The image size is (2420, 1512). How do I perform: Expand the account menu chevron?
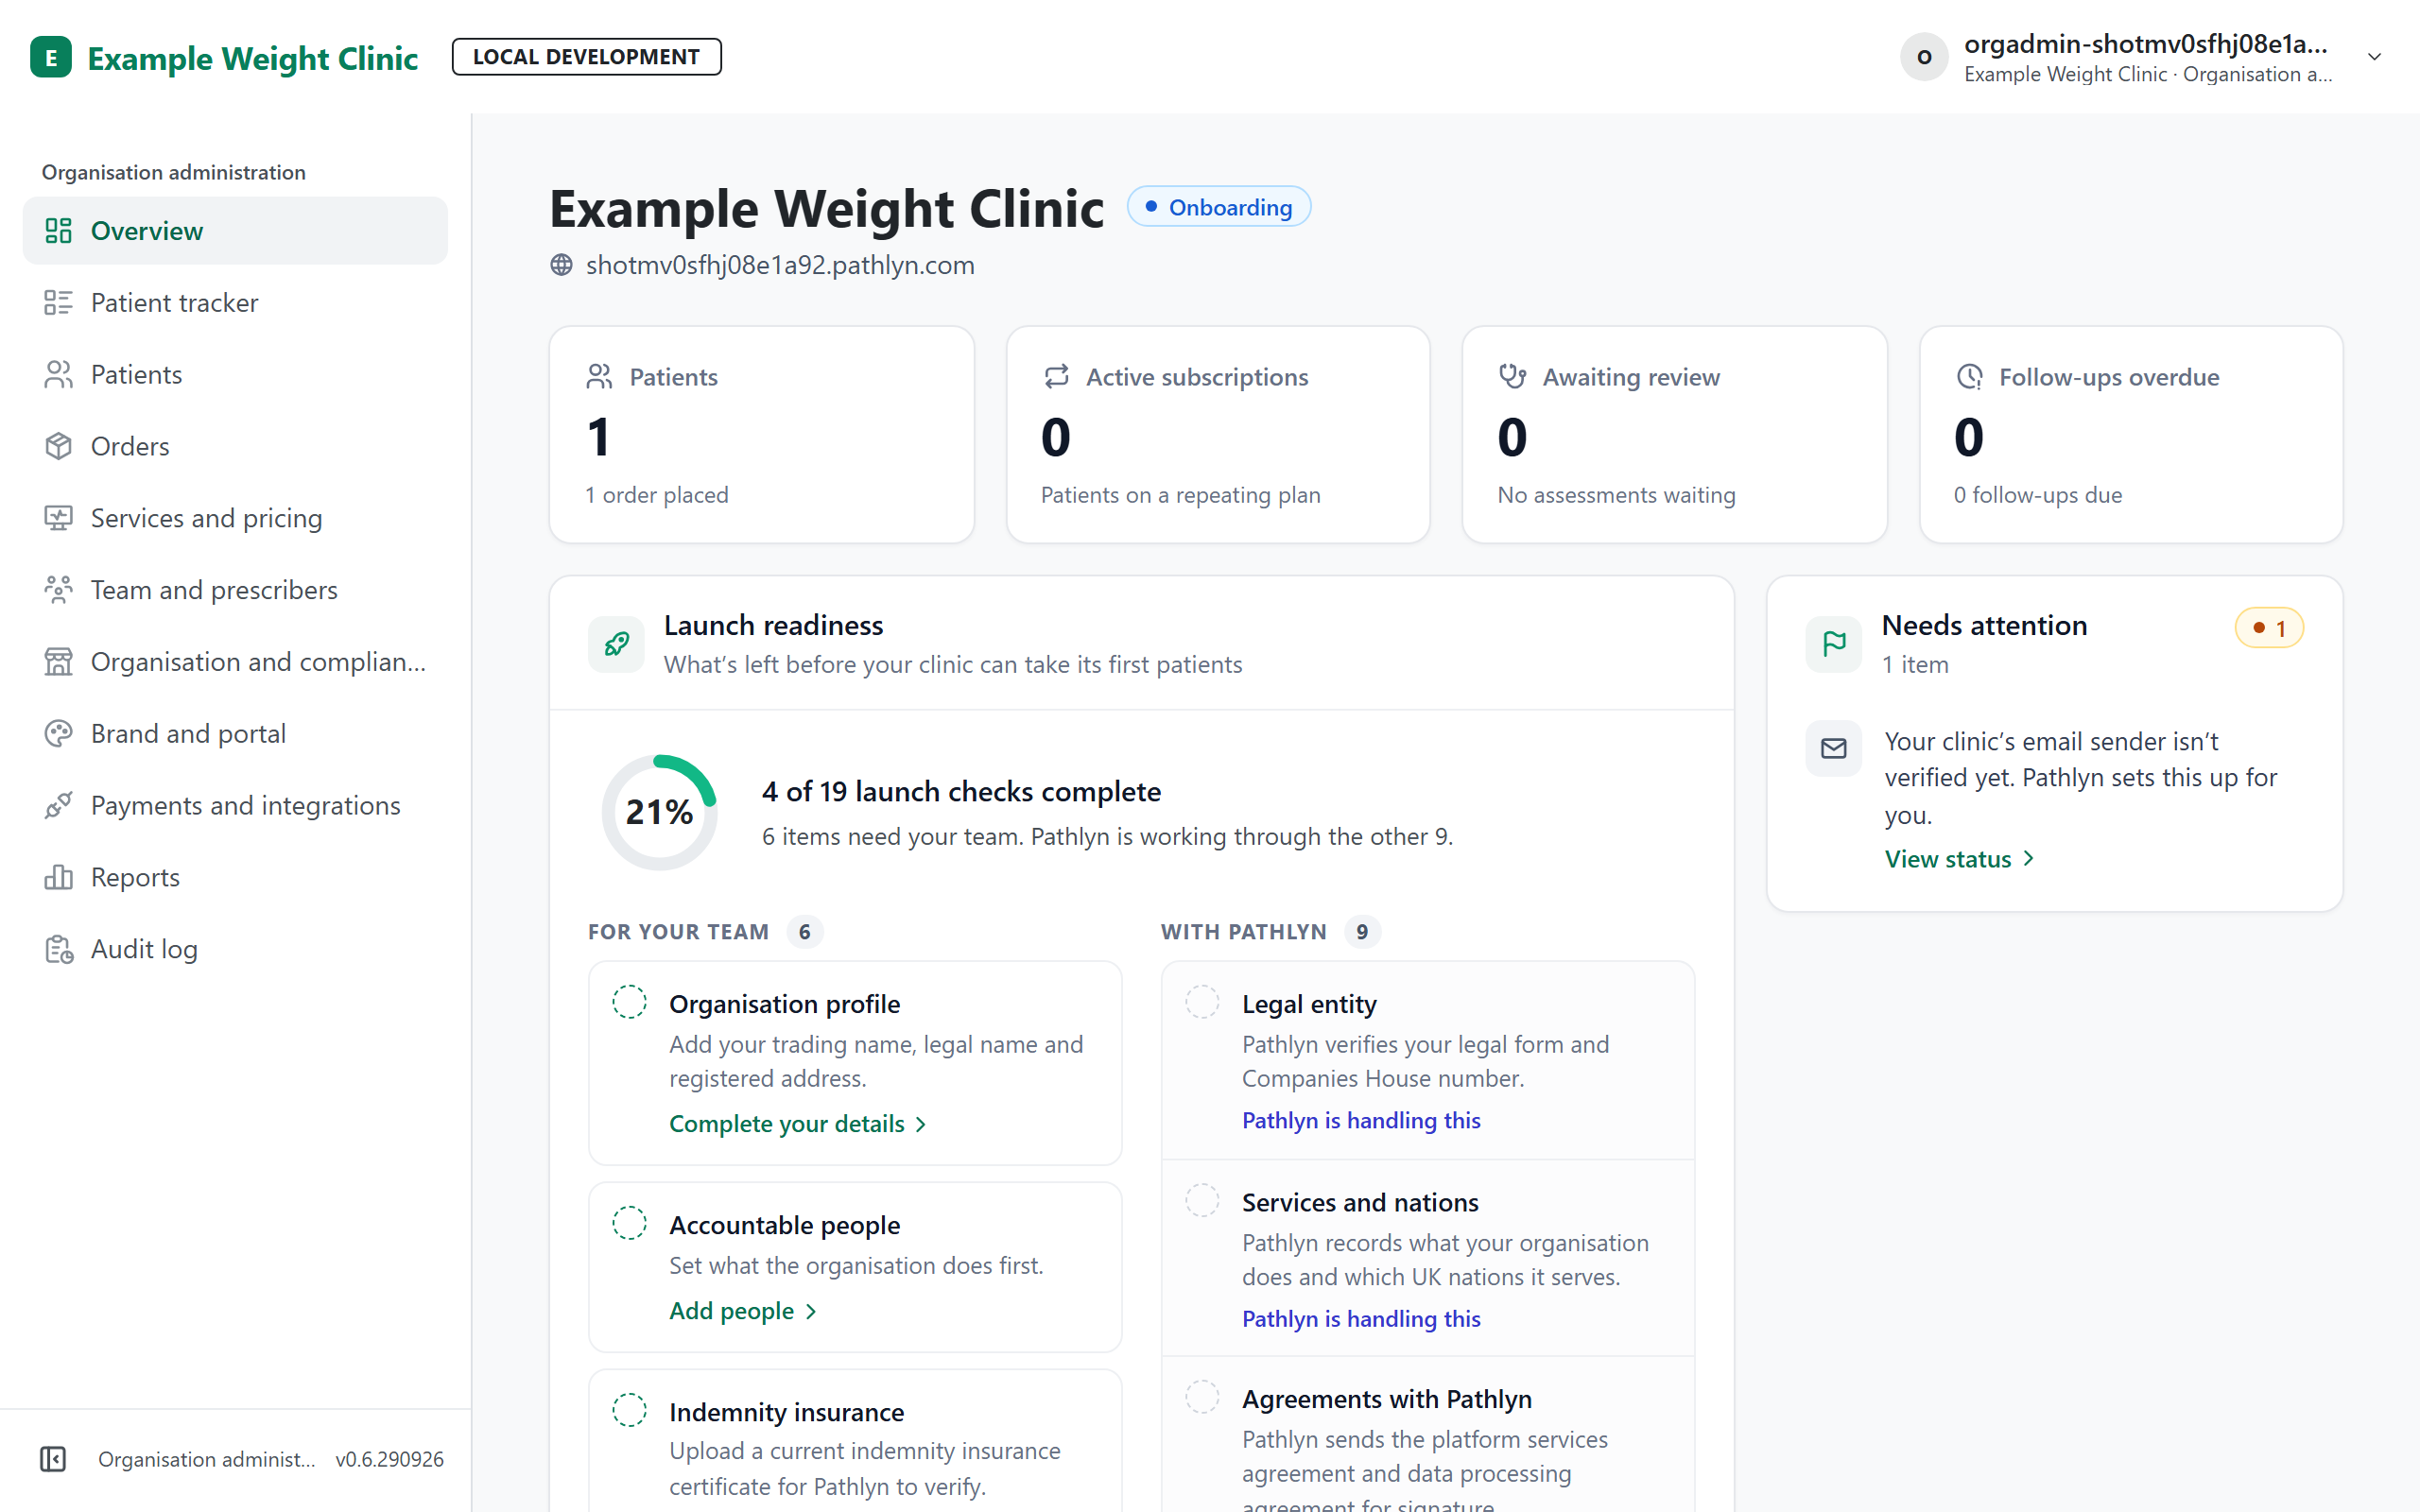click(x=2374, y=57)
